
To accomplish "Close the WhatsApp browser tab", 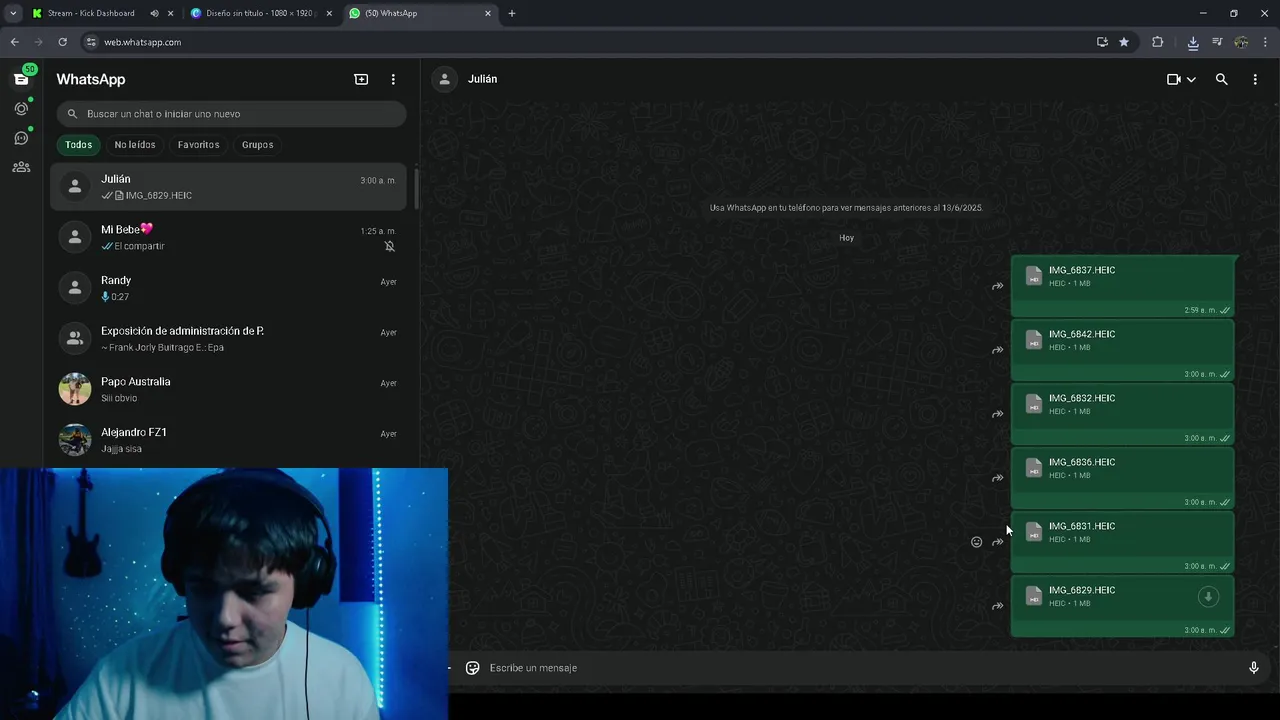I will 488,13.
